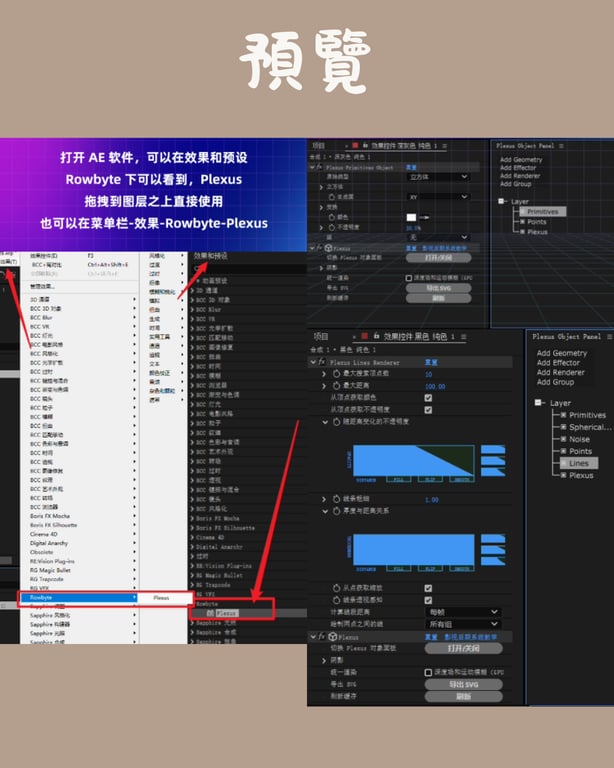Open the white color swatch in upper panel
This screenshot has width=614, height=768.
(411, 217)
